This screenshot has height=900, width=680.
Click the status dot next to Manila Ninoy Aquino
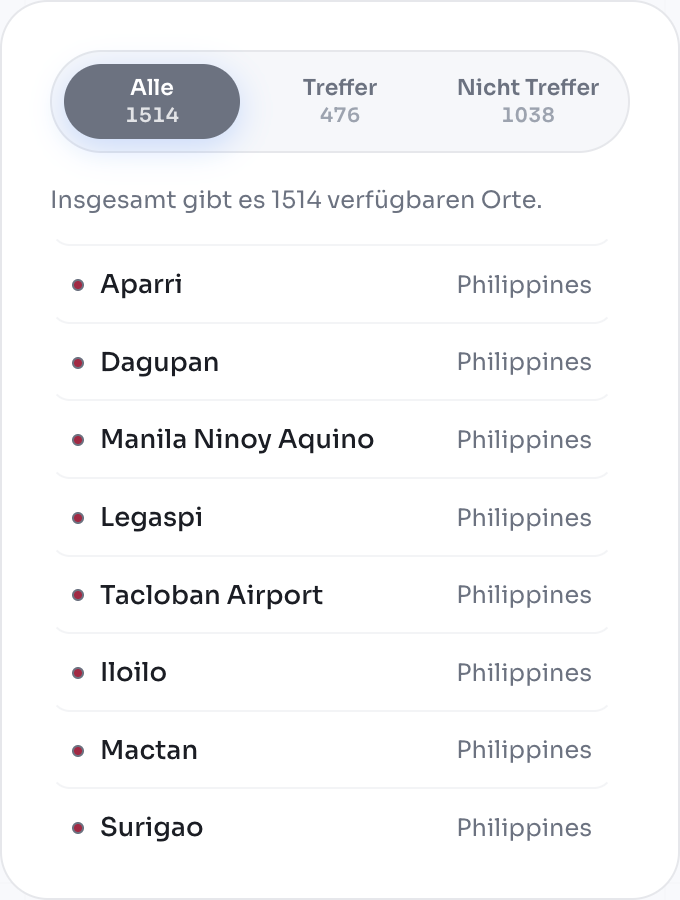click(x=78, y=440)
